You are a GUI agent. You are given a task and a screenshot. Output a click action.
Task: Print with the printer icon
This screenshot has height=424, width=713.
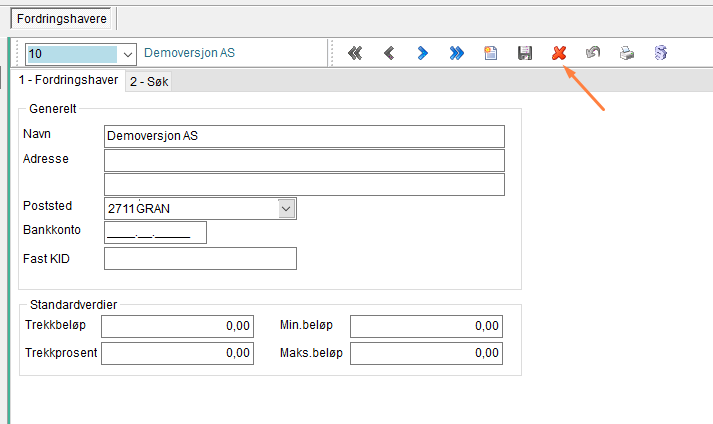[627, 53]
